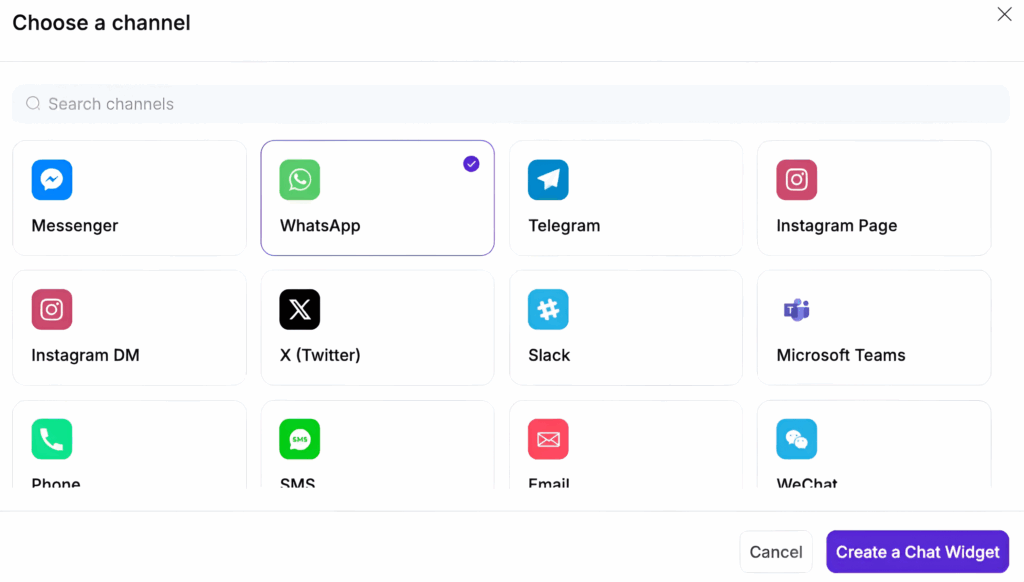Select the SMS channel icon
The width and height of the screenshot is (1024, 582).
pos(300,439)
